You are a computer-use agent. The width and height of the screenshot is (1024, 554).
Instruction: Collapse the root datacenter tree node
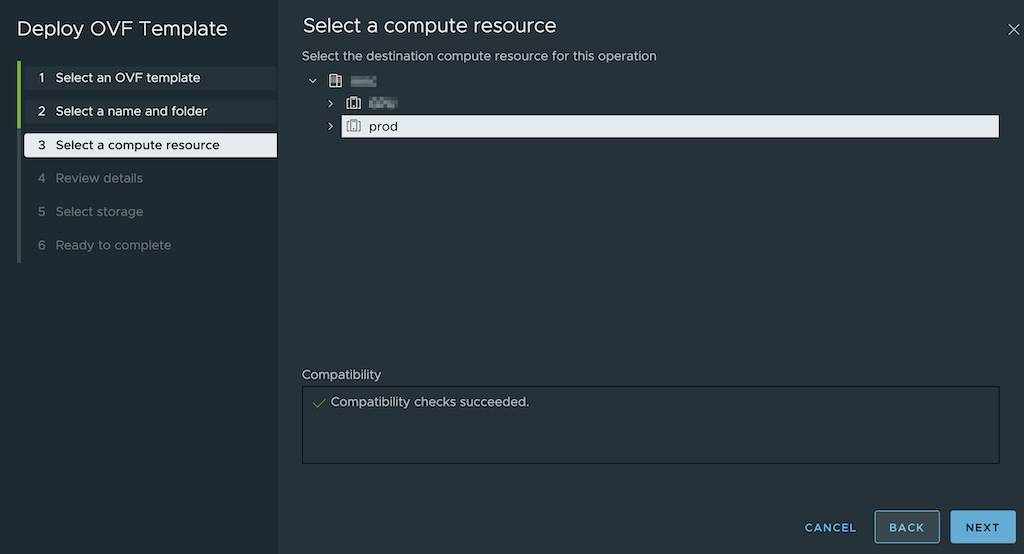(313, 81)
